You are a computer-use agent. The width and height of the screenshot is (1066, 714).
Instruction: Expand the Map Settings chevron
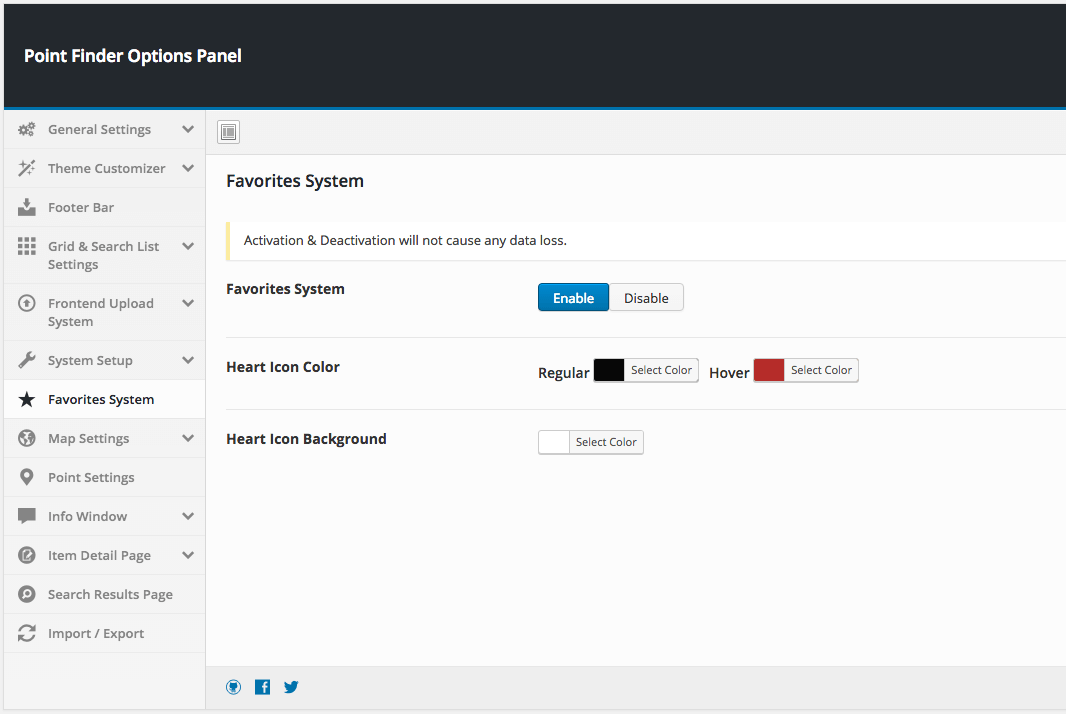pos(188,438)
